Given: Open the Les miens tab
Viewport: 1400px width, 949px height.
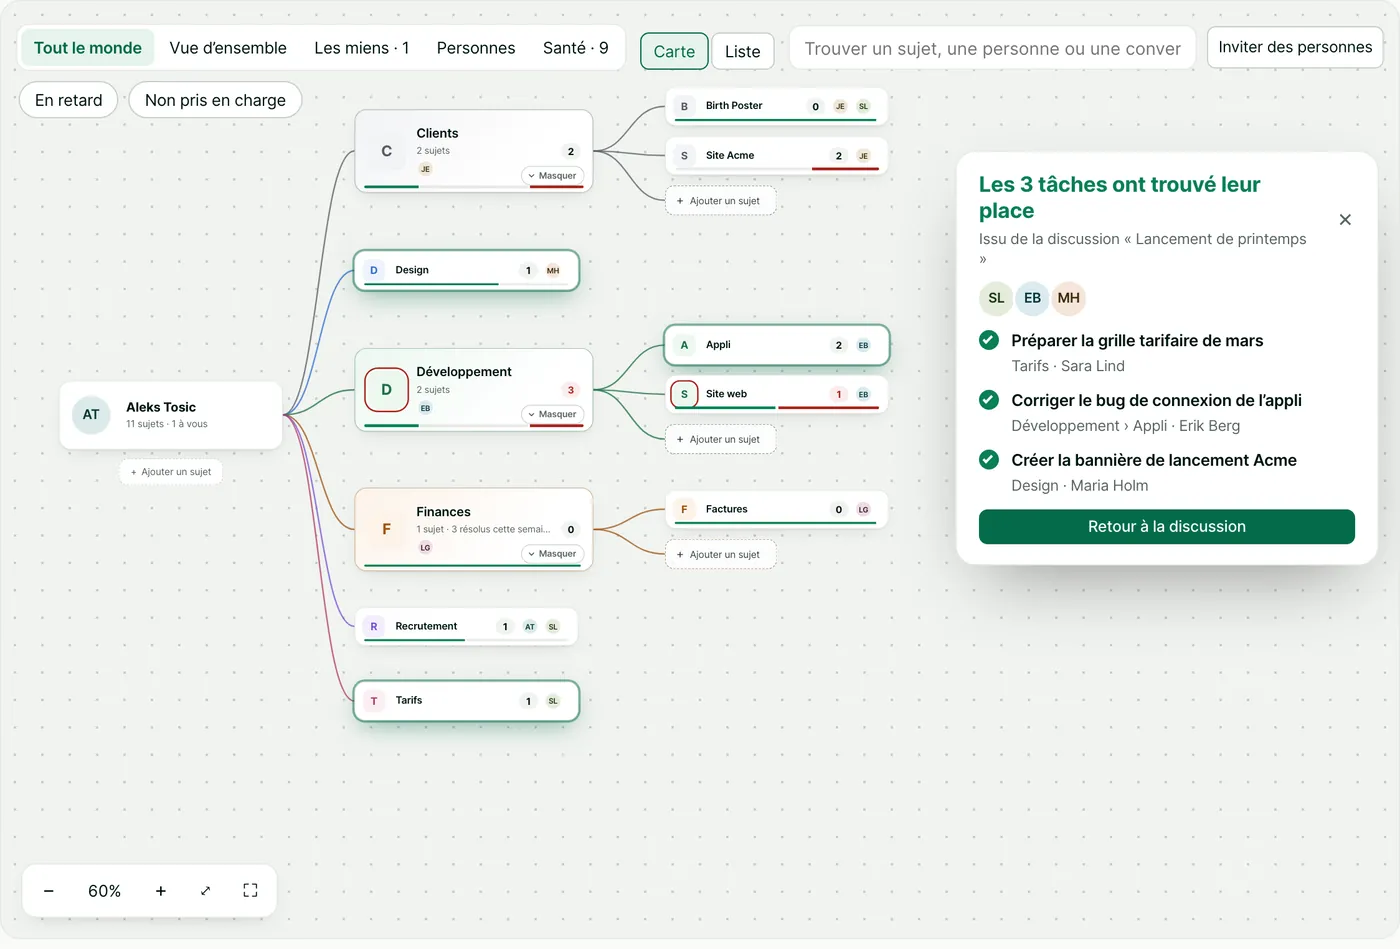Looking at the screenshot, I should [x=361, y=48].
